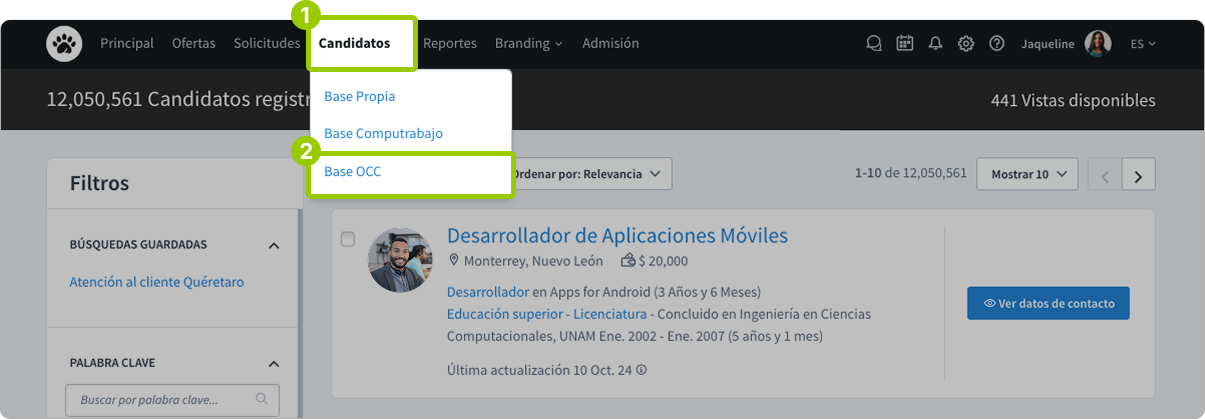Click Jaqueline's profile avatar
This screenshot has height=419, width=1205.
[1098, 44]
